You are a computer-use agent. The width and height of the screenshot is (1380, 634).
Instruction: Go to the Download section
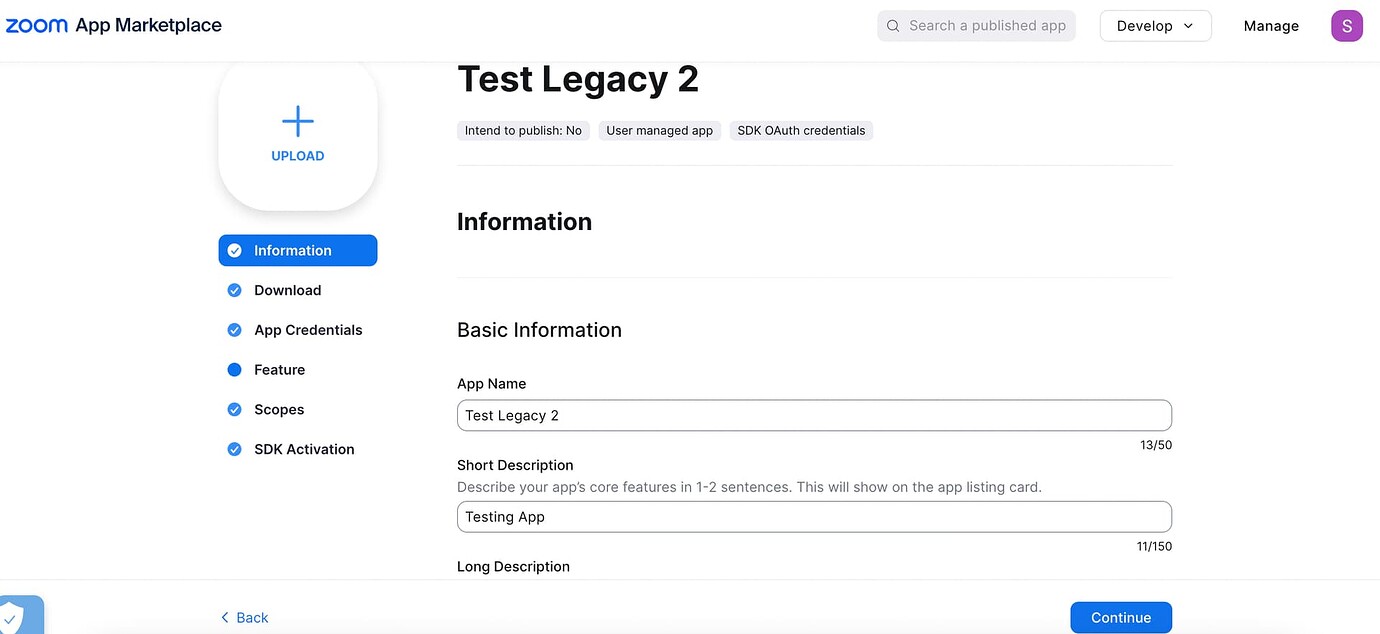click(287, 290)
